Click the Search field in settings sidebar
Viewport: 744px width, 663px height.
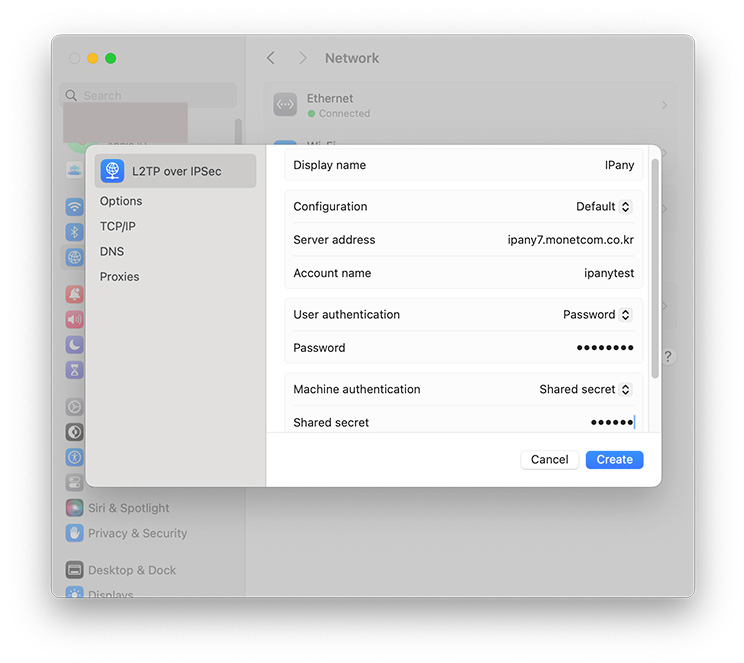tap(149, 95)
